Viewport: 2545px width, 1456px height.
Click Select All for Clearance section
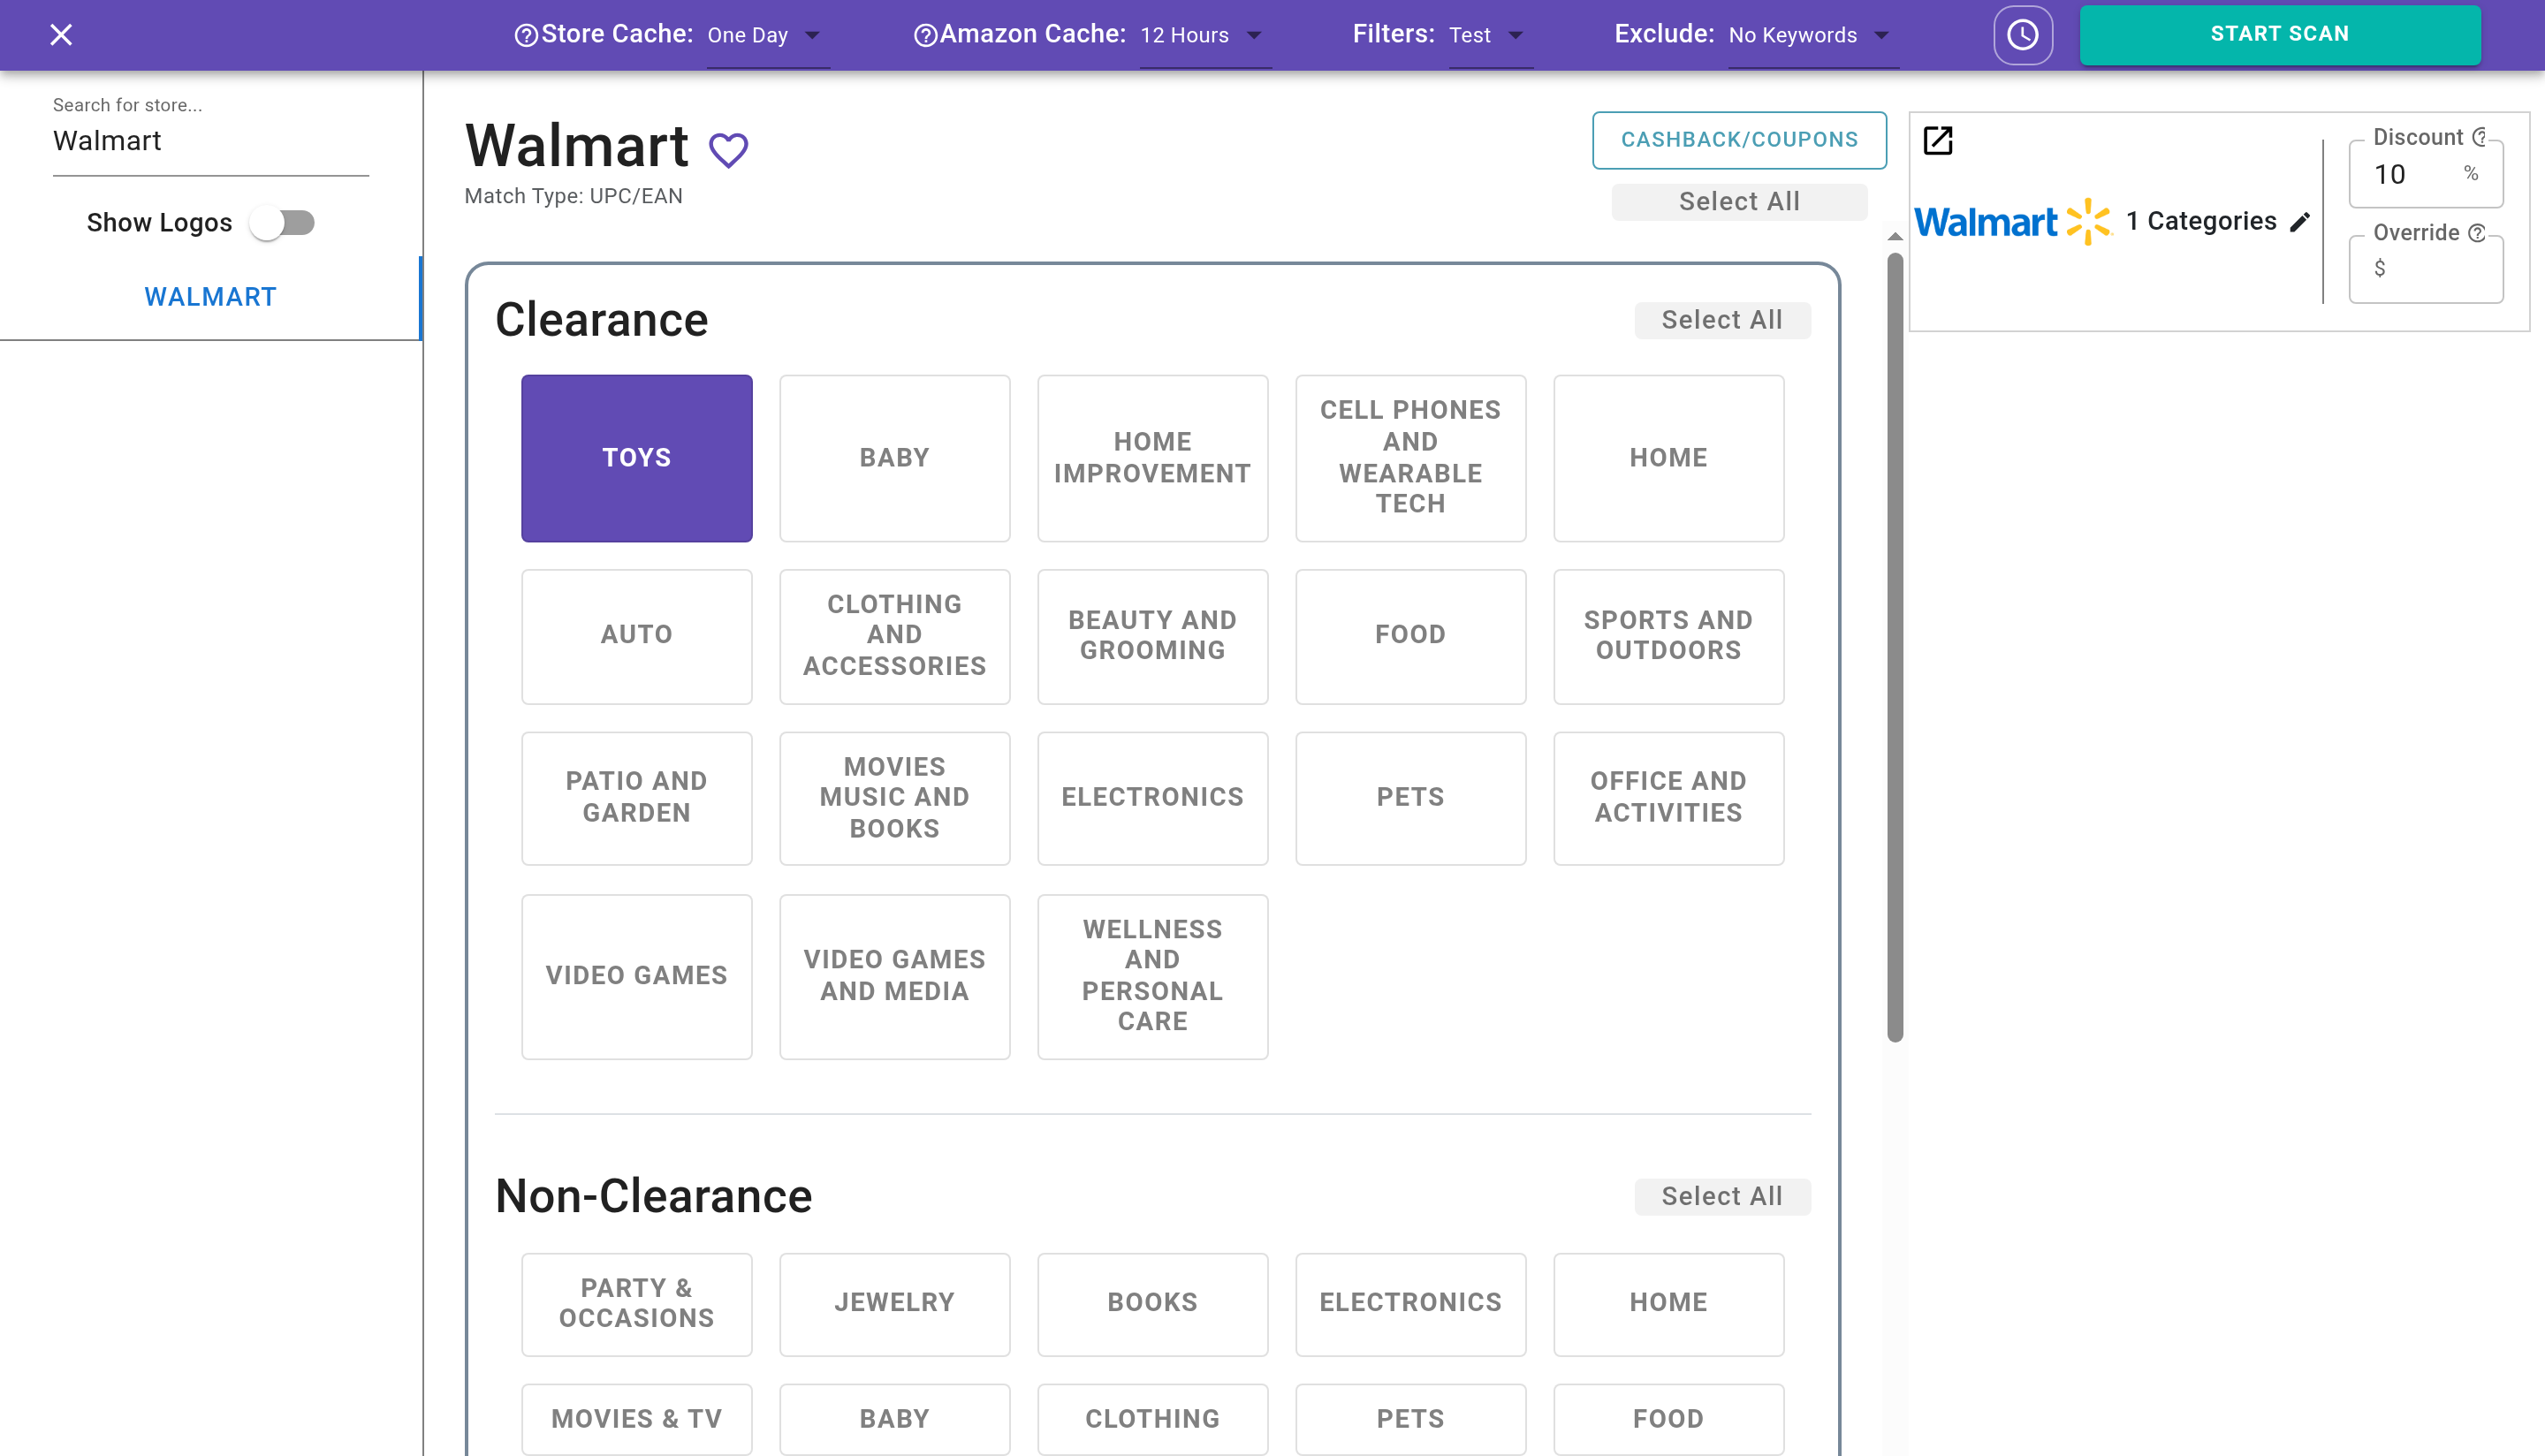(1722, 320)
